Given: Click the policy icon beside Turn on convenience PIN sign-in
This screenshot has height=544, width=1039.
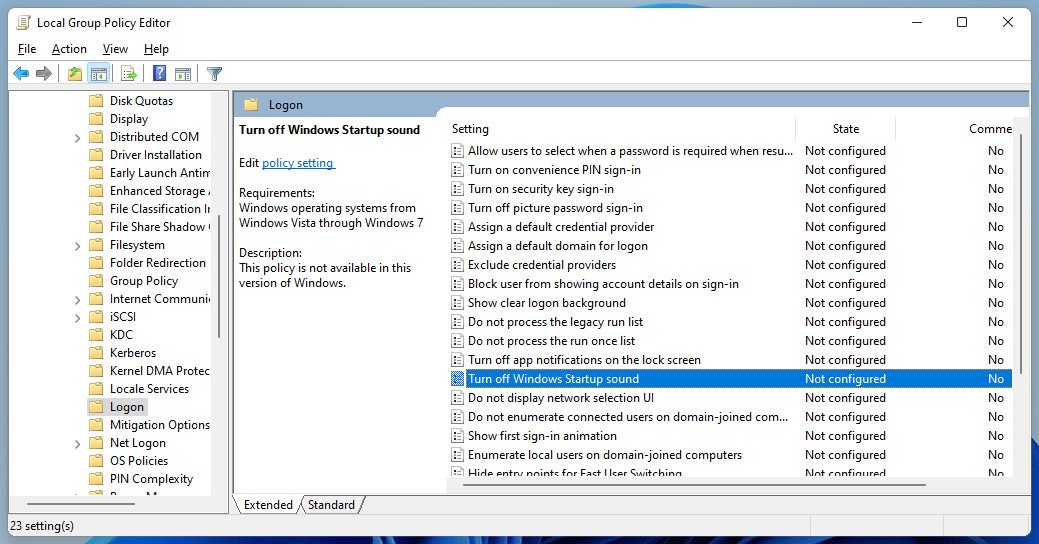Looking at the screenshot, I should coord(457,170).
